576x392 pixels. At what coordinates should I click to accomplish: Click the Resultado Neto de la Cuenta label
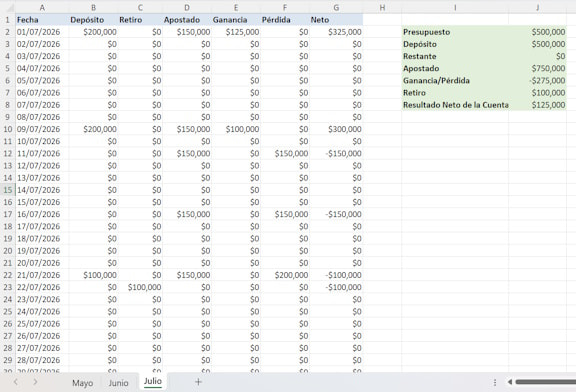pyautogui.click(x=455, y=105)
